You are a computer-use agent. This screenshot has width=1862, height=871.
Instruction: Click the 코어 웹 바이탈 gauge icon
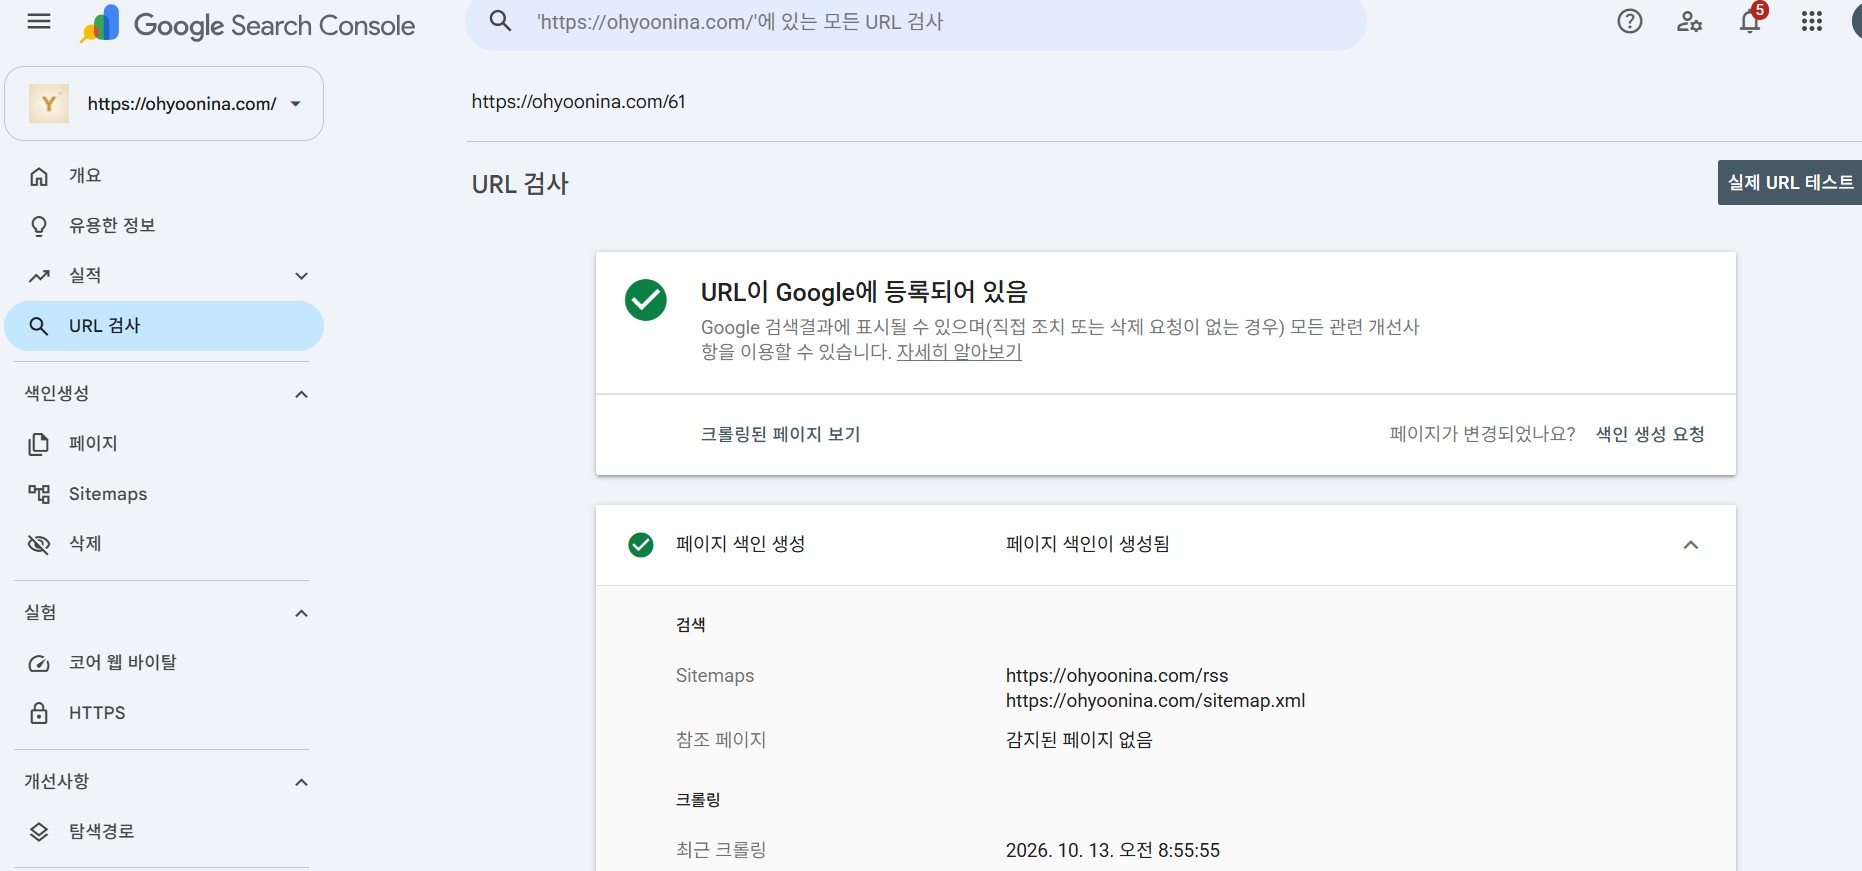[x=39, y=663]
